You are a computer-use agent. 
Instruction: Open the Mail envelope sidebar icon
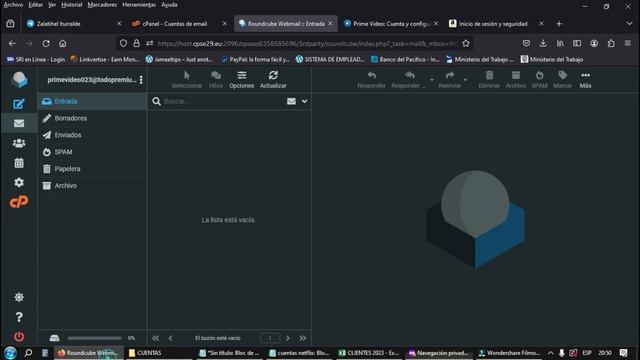[x=19, y=123]
